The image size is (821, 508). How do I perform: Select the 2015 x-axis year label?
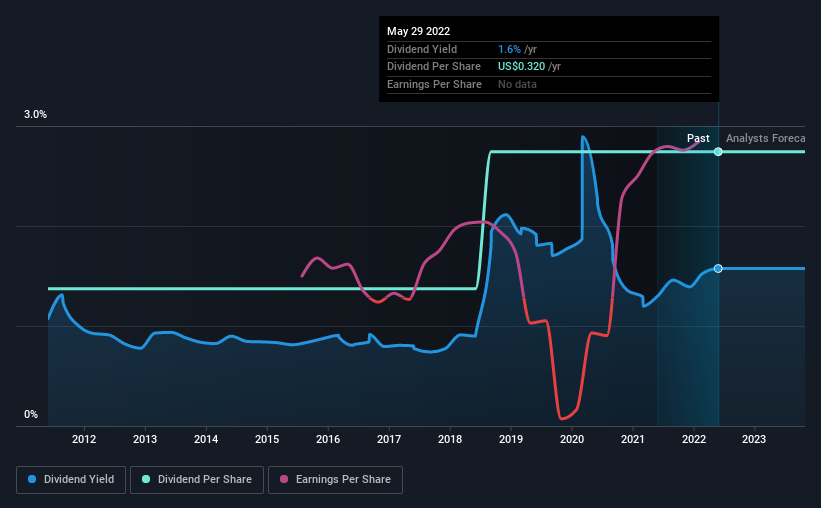[267, 439]
